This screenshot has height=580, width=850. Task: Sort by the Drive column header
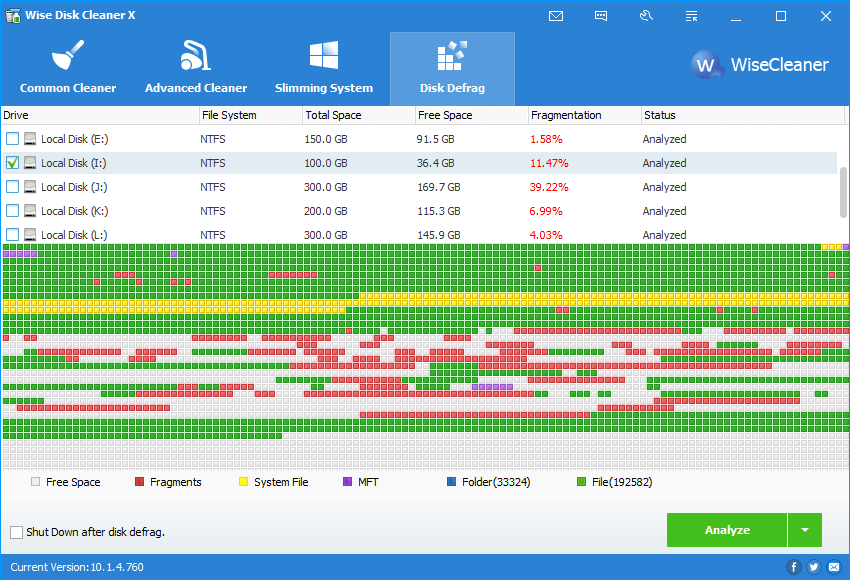[100, 115]
